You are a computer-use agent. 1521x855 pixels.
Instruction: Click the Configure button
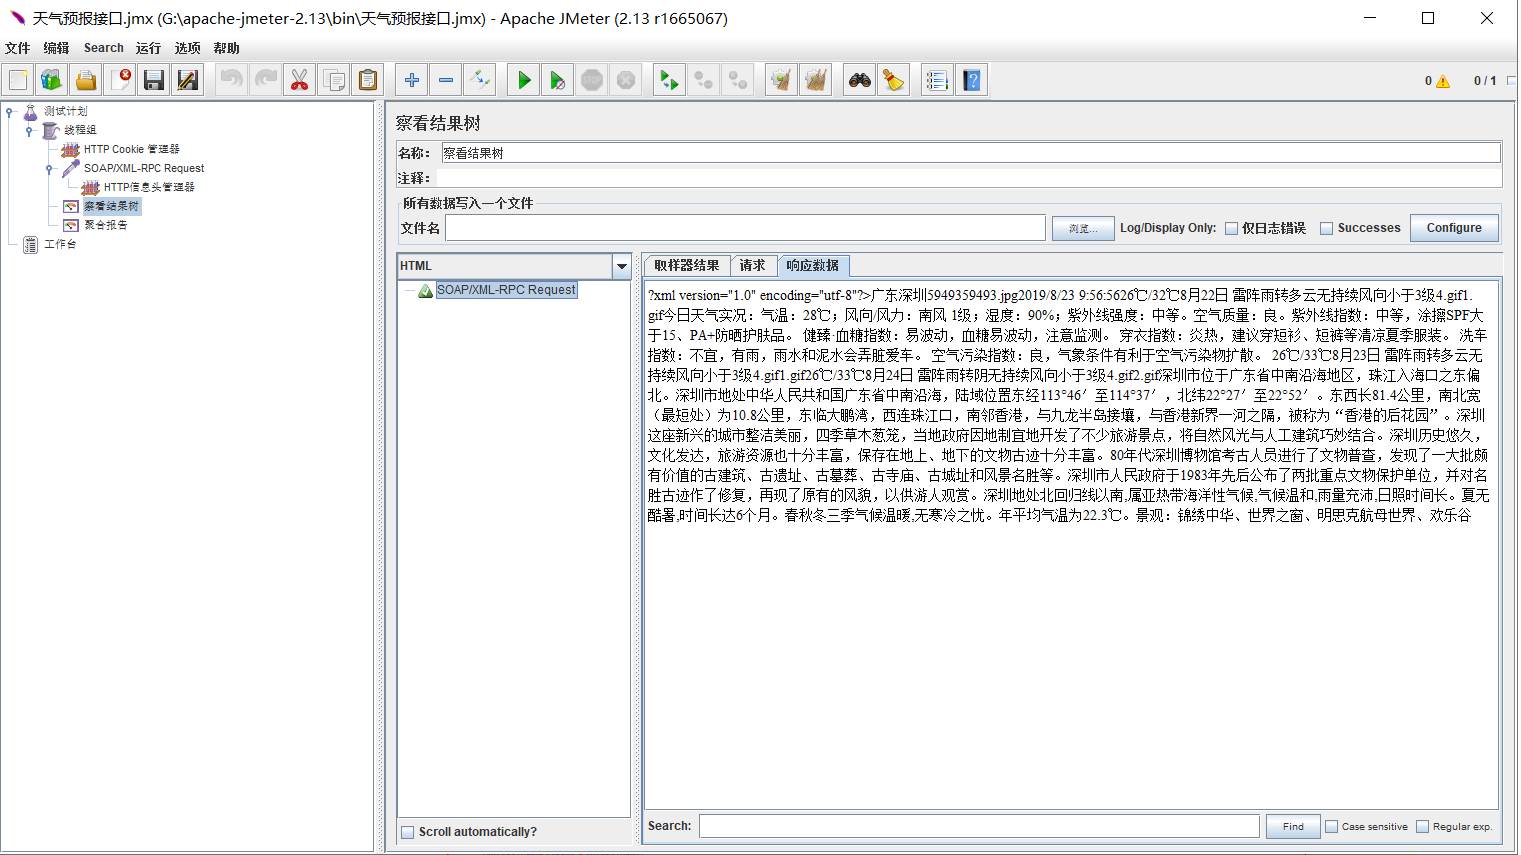point(1454,228)
